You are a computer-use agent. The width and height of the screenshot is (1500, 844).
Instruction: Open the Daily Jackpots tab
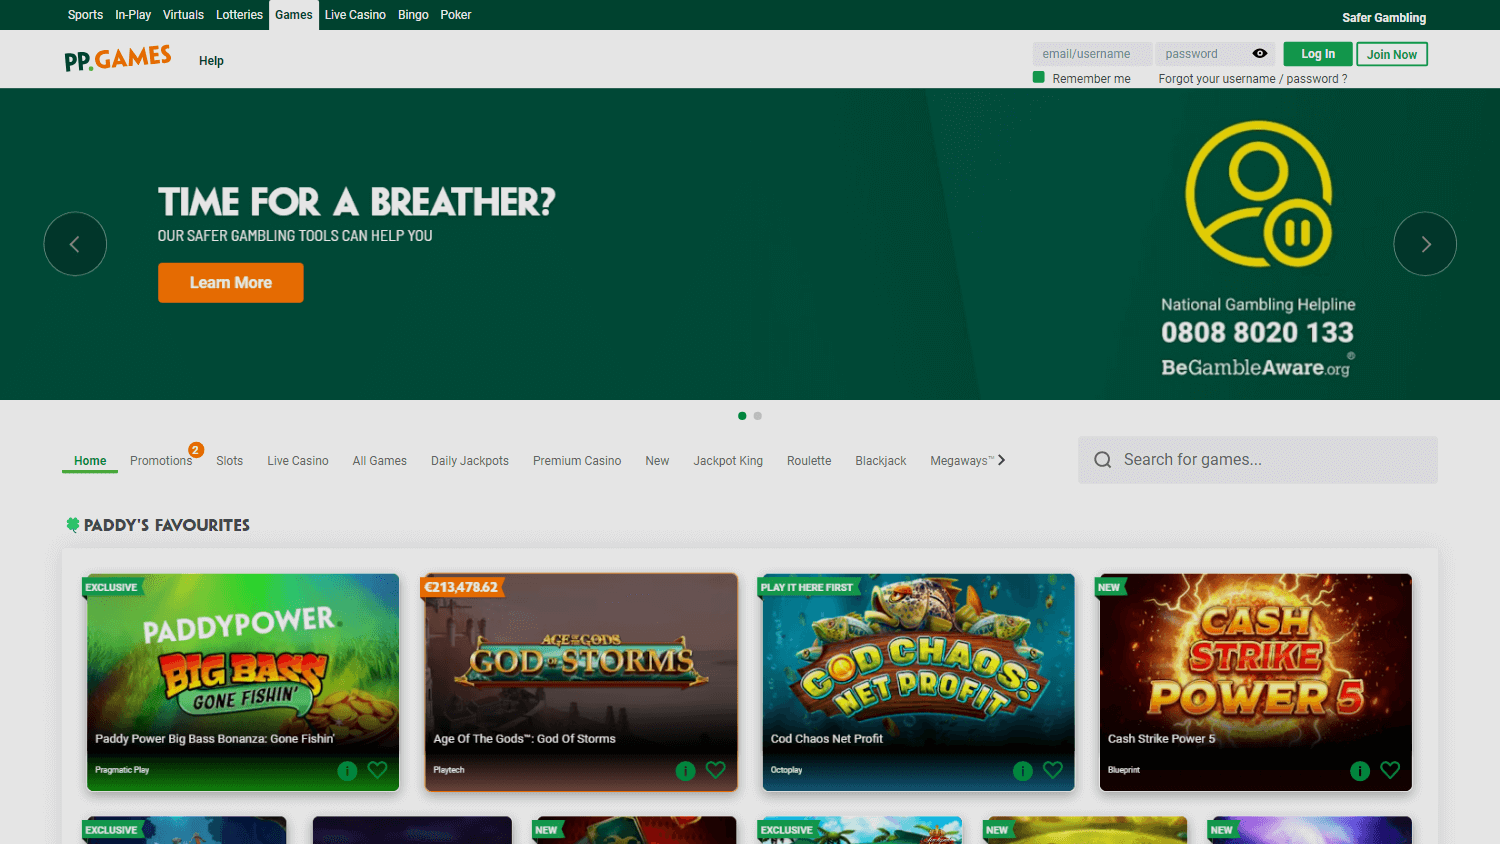[x=470, y=461]
